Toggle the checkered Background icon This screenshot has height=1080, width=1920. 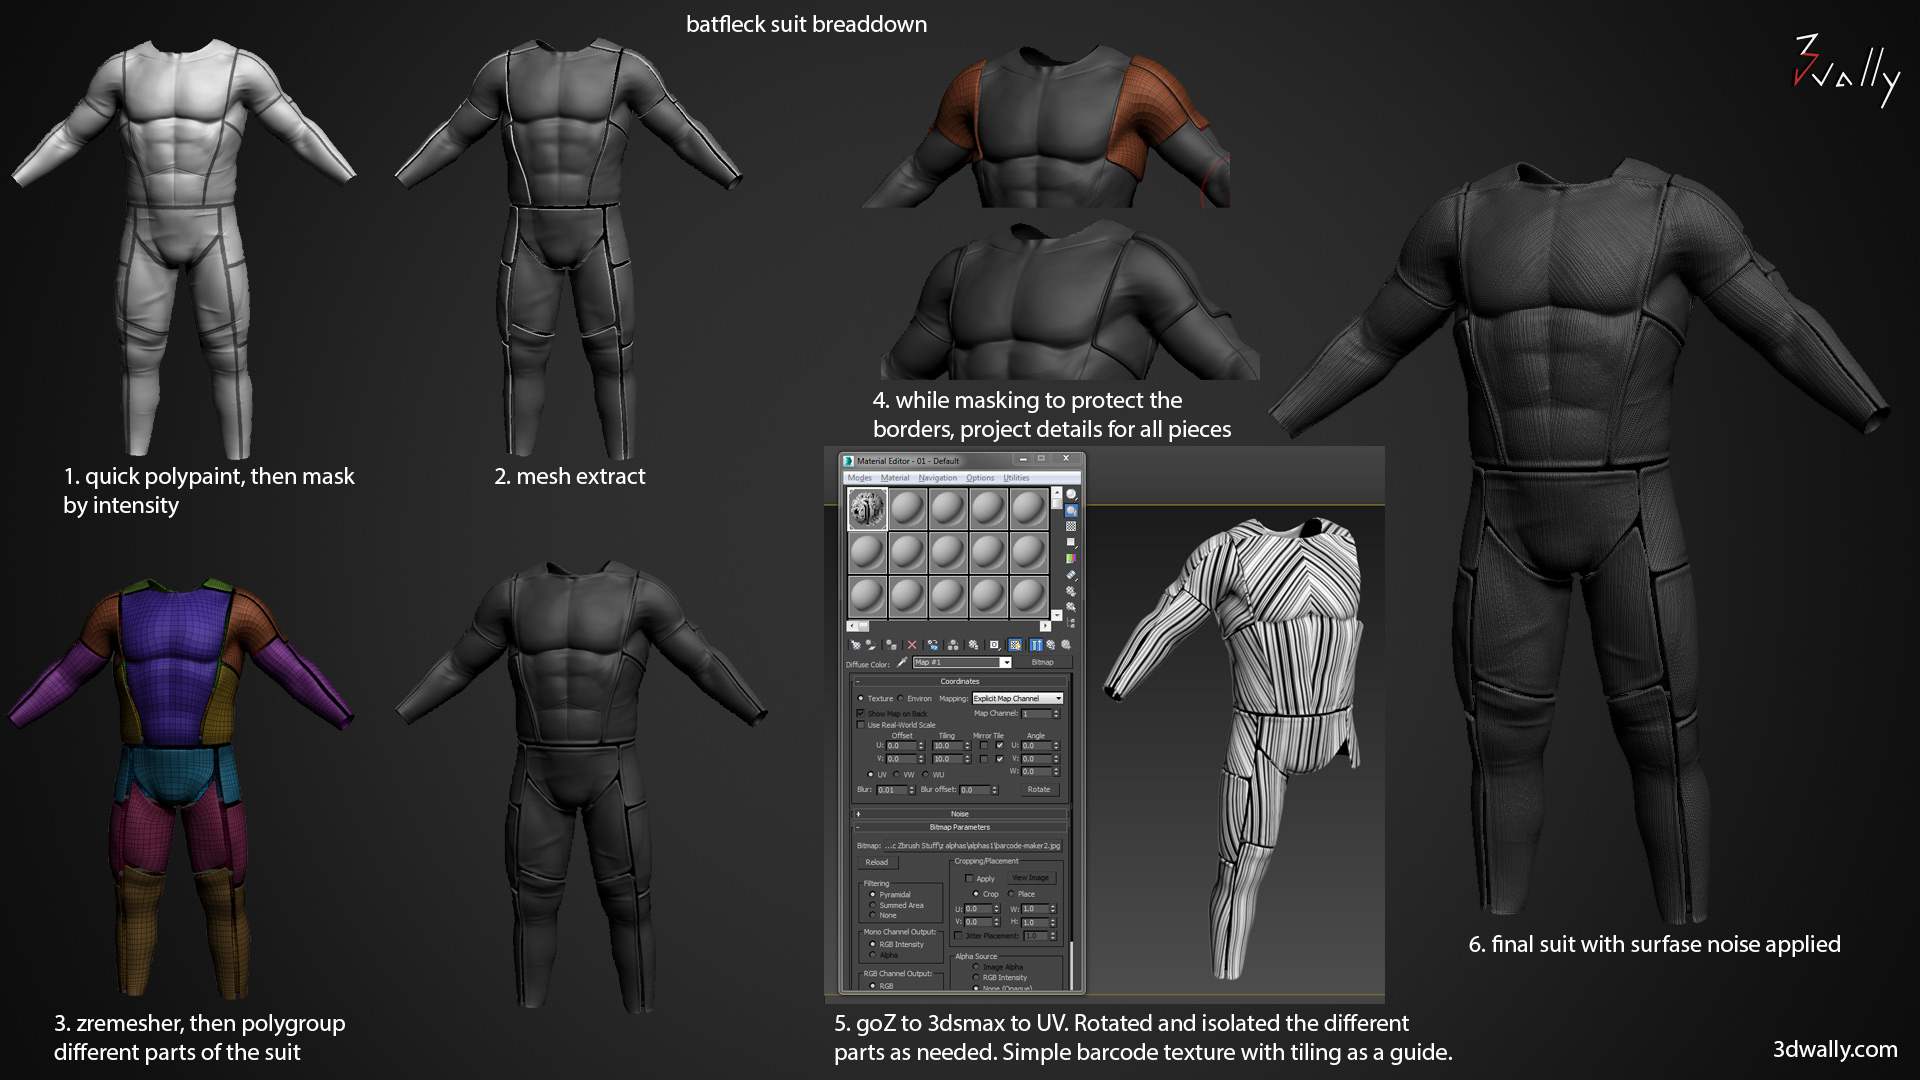coord(1071,526)
